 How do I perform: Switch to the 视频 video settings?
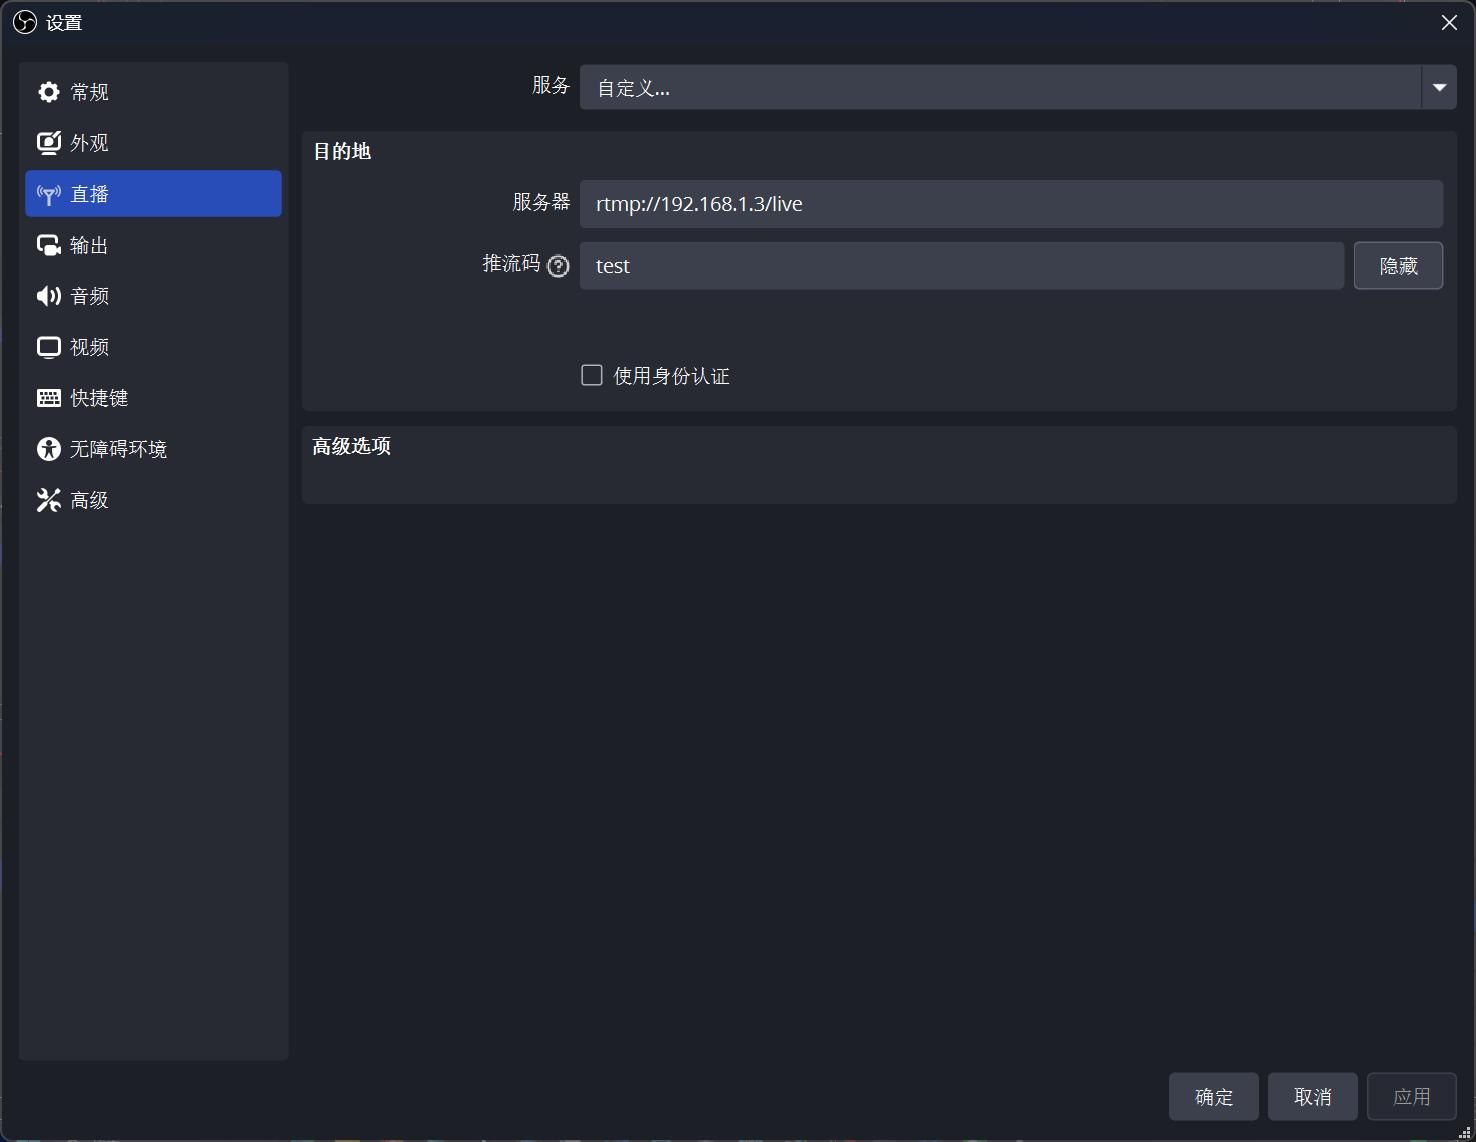153,347
